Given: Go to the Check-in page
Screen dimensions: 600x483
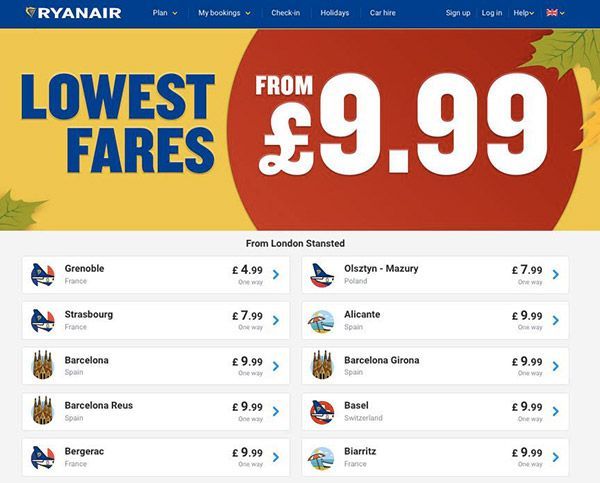Looking at the screenshot, I should (x=285, y=13).
